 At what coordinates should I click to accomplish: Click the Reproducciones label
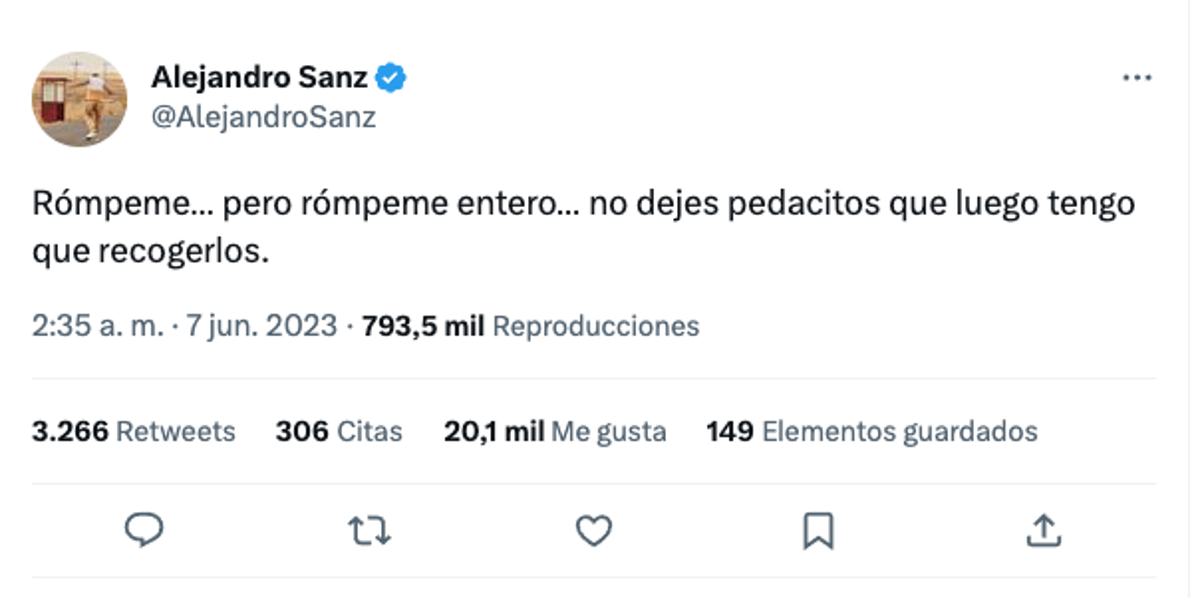pyautogui.click(x=596, y=326)
